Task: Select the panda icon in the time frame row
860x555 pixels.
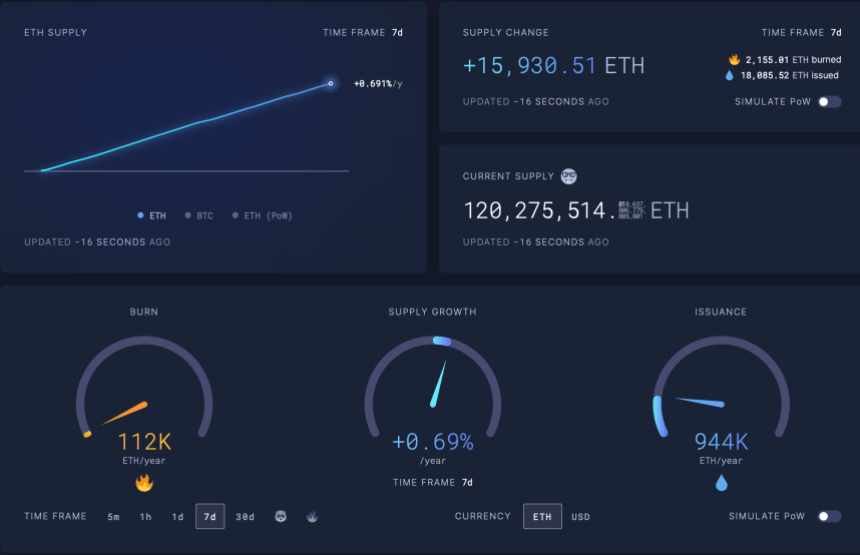Action: pyautogui.click(x=281, y=517)
